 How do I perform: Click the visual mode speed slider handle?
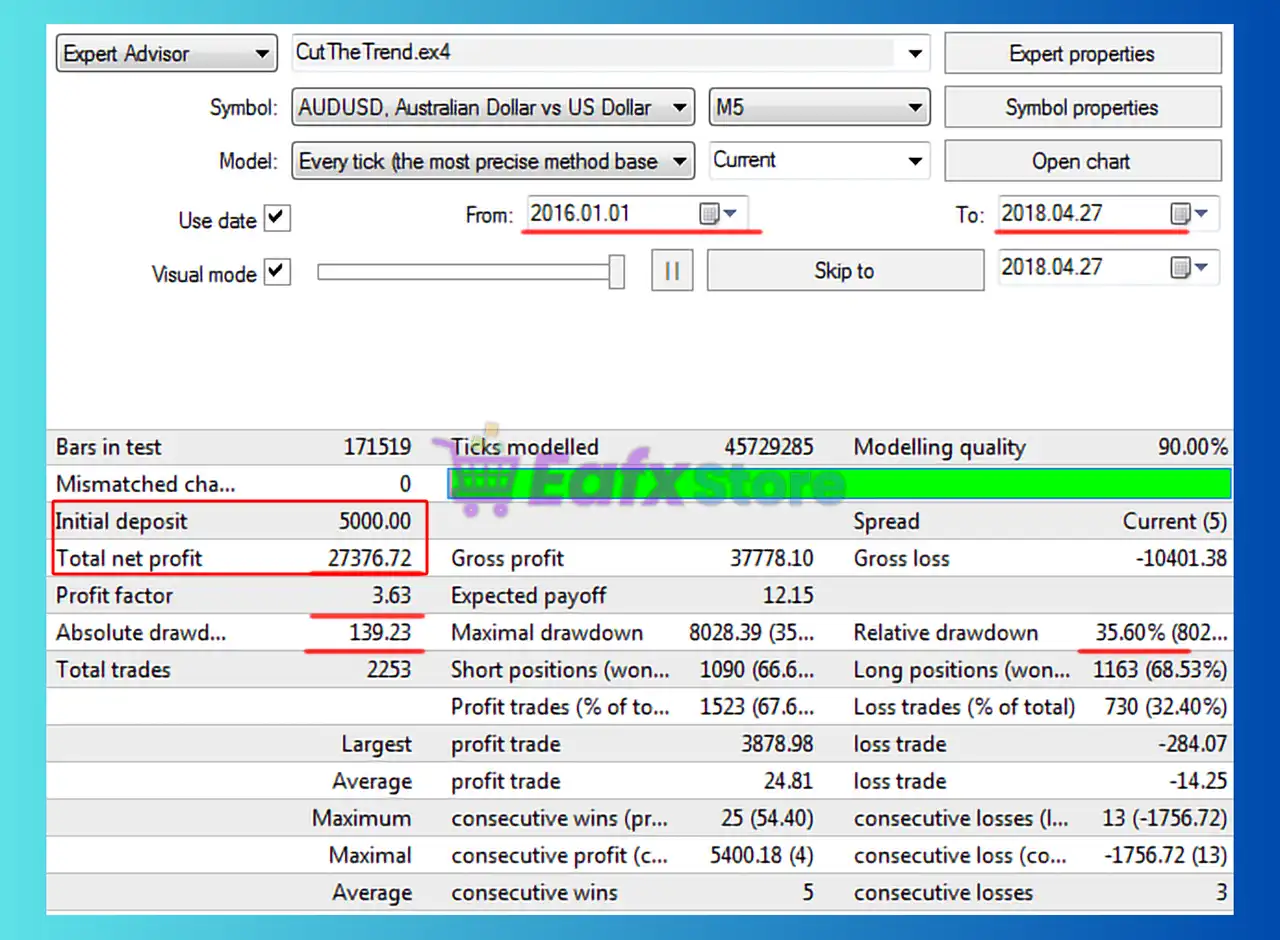tap(617, 271)
